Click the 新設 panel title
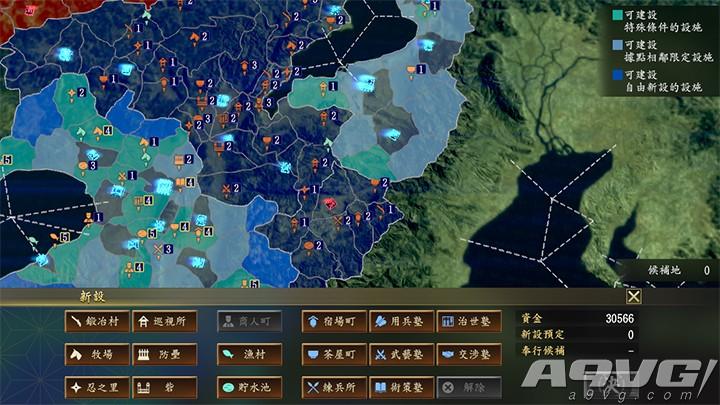720x405 pixels. (93, 297)
